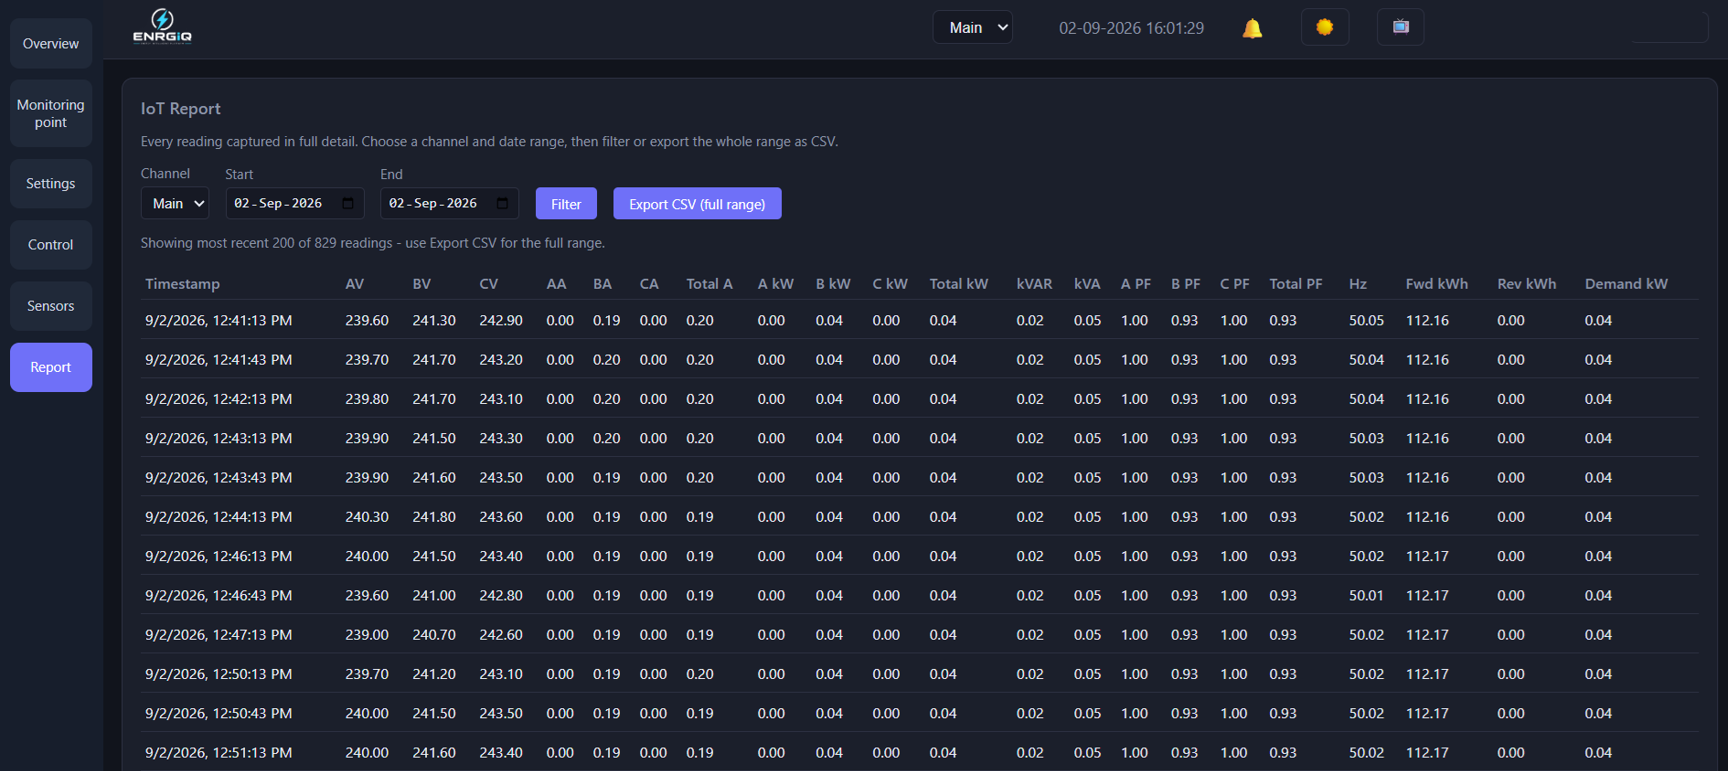The height and width of the screenshot is (771, 1728).
Task: Click the End date field
Action: pyautogui.click(x=450, y=203)
